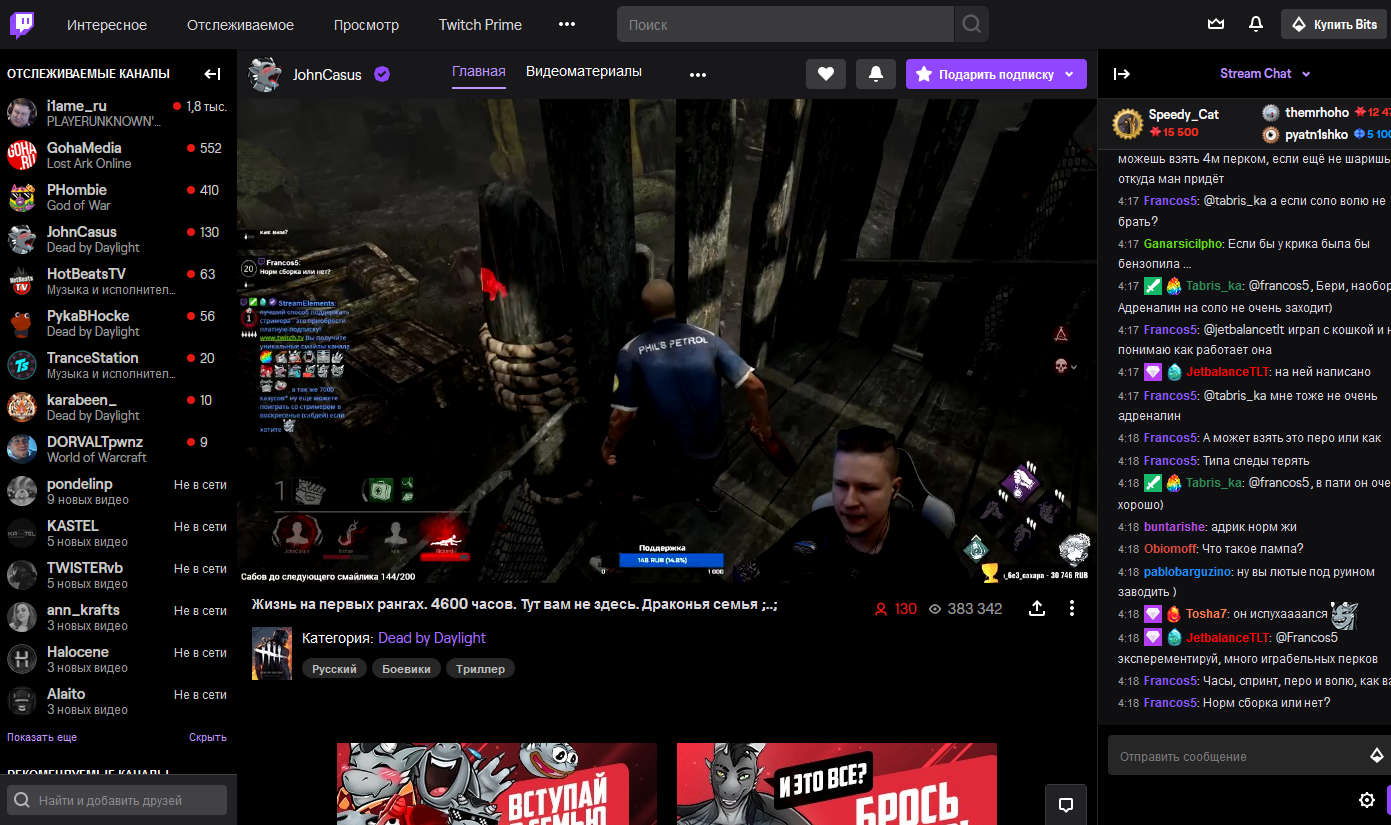This screenshot has height=825, width=1391.
Task: Click Скрыть link in sidebar
Action: tap(208, 737)
